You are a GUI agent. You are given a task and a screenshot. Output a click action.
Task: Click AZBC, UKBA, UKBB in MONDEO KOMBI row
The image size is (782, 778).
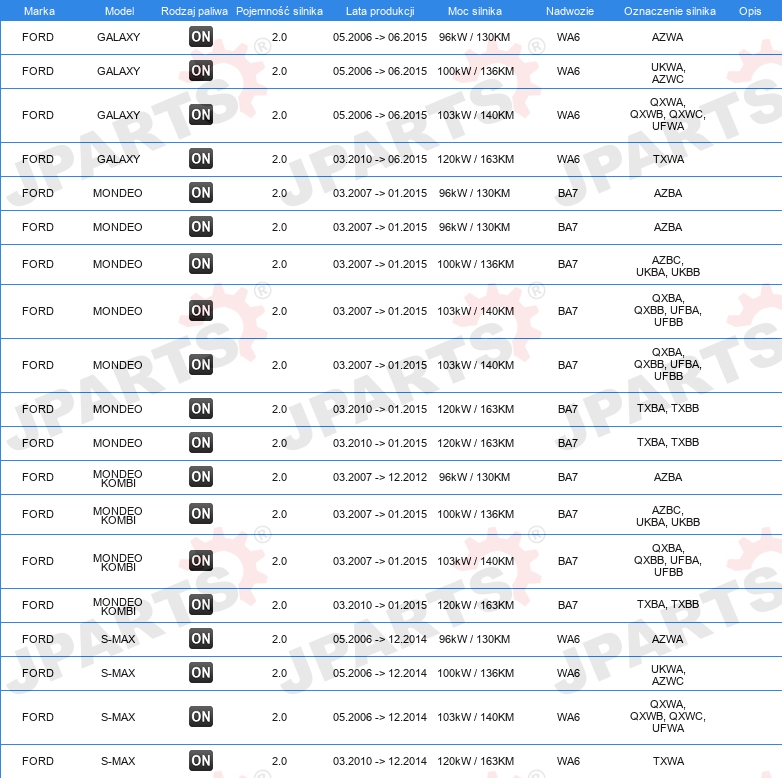(668, 516)
